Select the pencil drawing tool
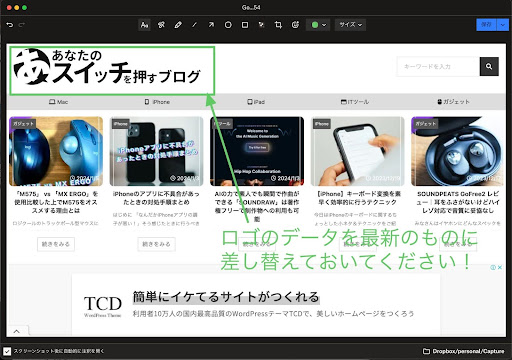This screenshot has height=360, width=512. pyautogui.click(x=178, y=25)
